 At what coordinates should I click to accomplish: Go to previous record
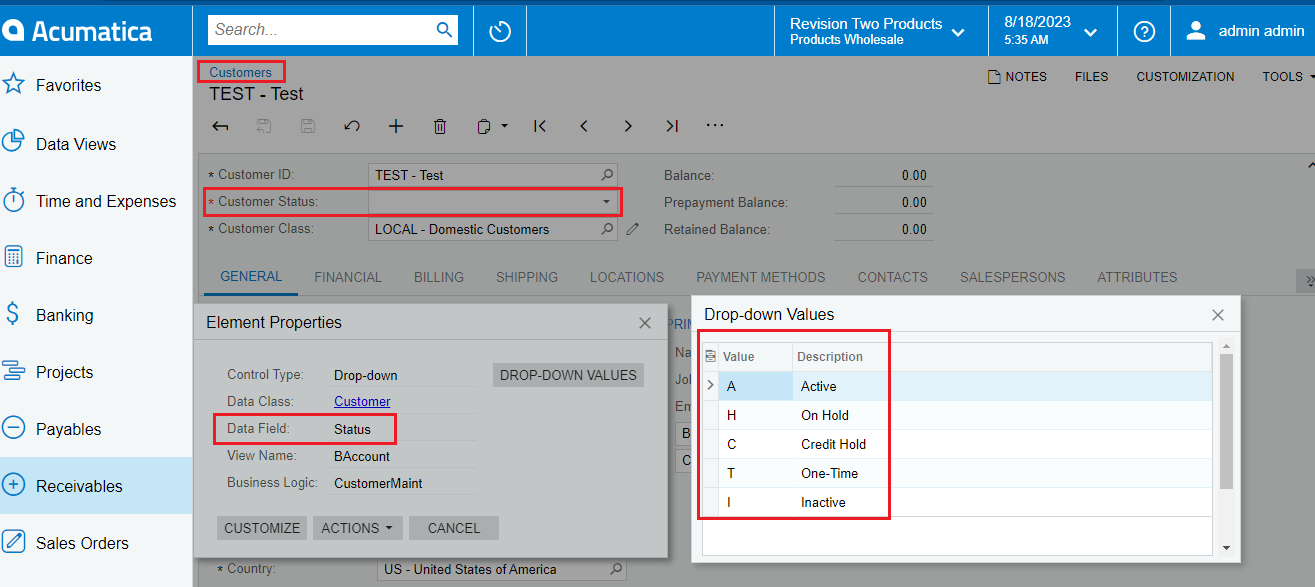pyautogui.click(x=584, y=126)
